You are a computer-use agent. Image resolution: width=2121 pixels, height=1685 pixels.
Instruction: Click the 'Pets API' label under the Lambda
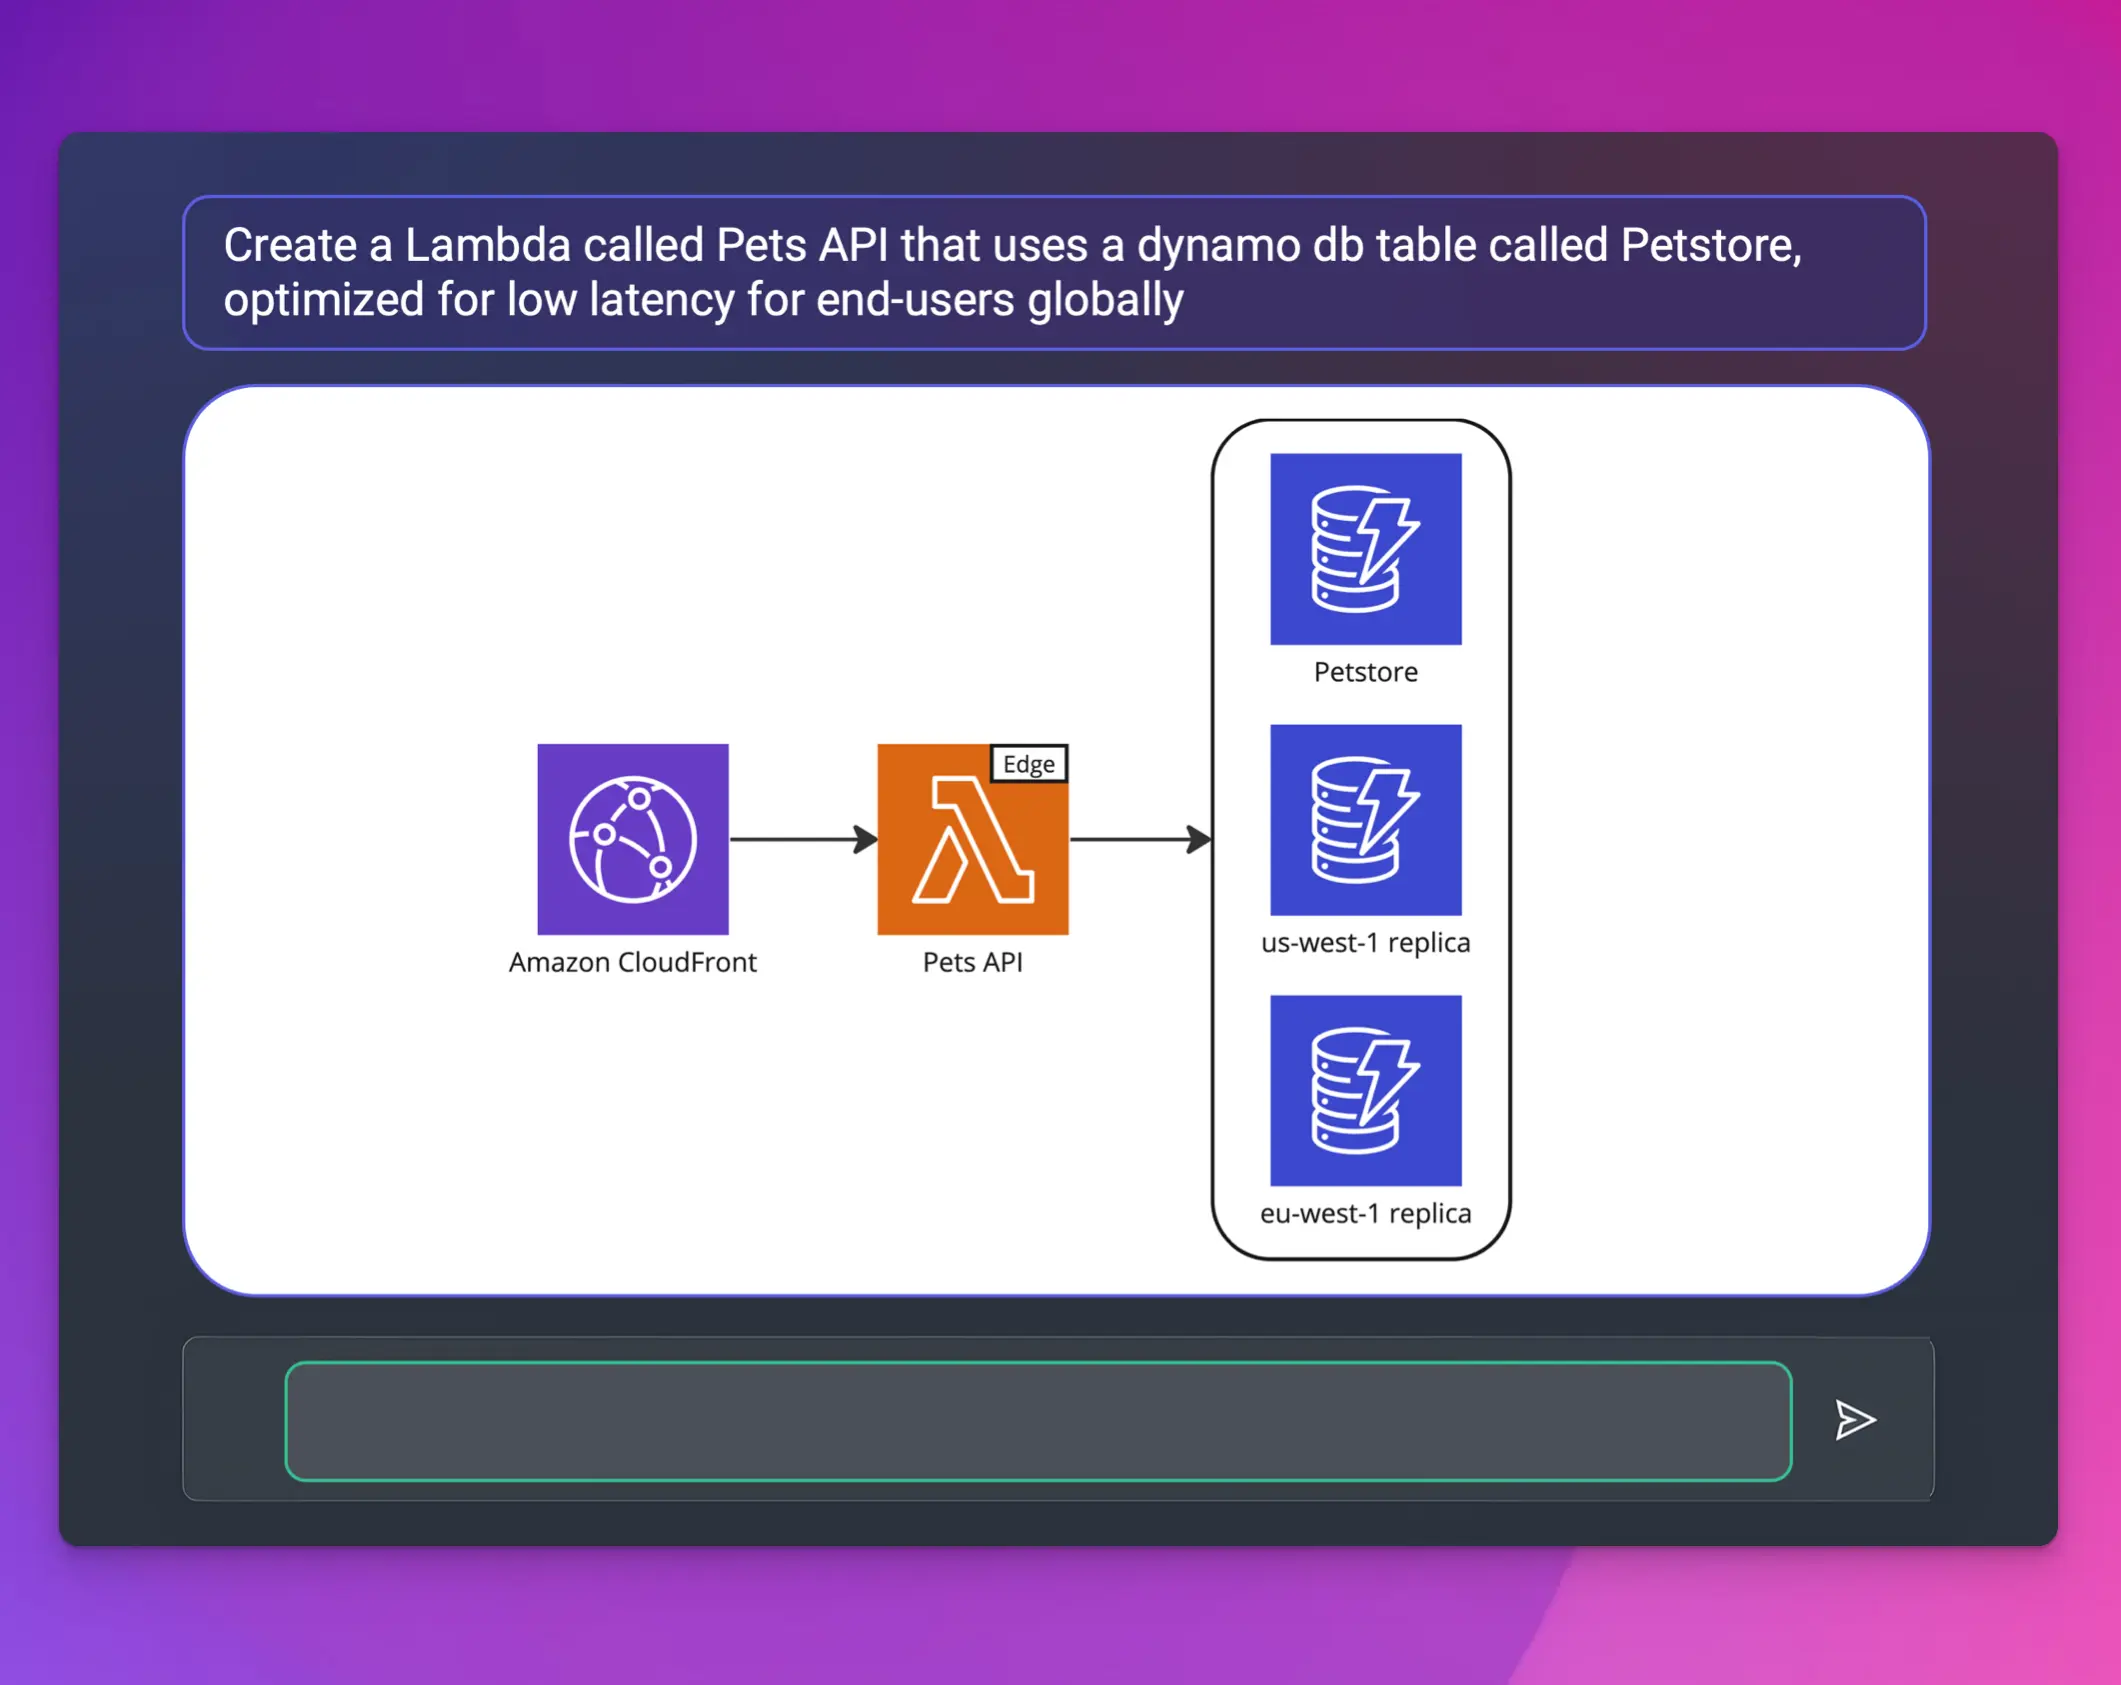click(972, 962)
